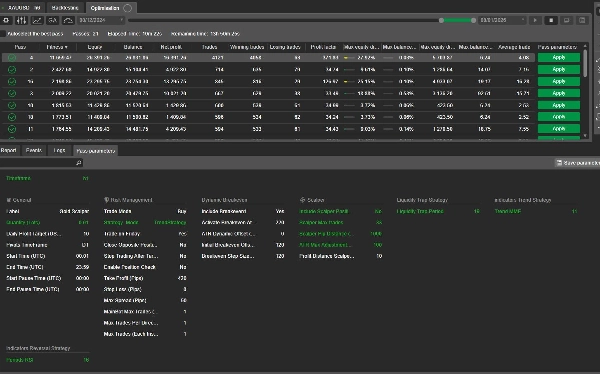Image resolution: width=600 pixels, height=374 pixels.
Task: Click the spinning progress circle on the Optimization tab
Action: pyautogui.click(x=128, y=8)
